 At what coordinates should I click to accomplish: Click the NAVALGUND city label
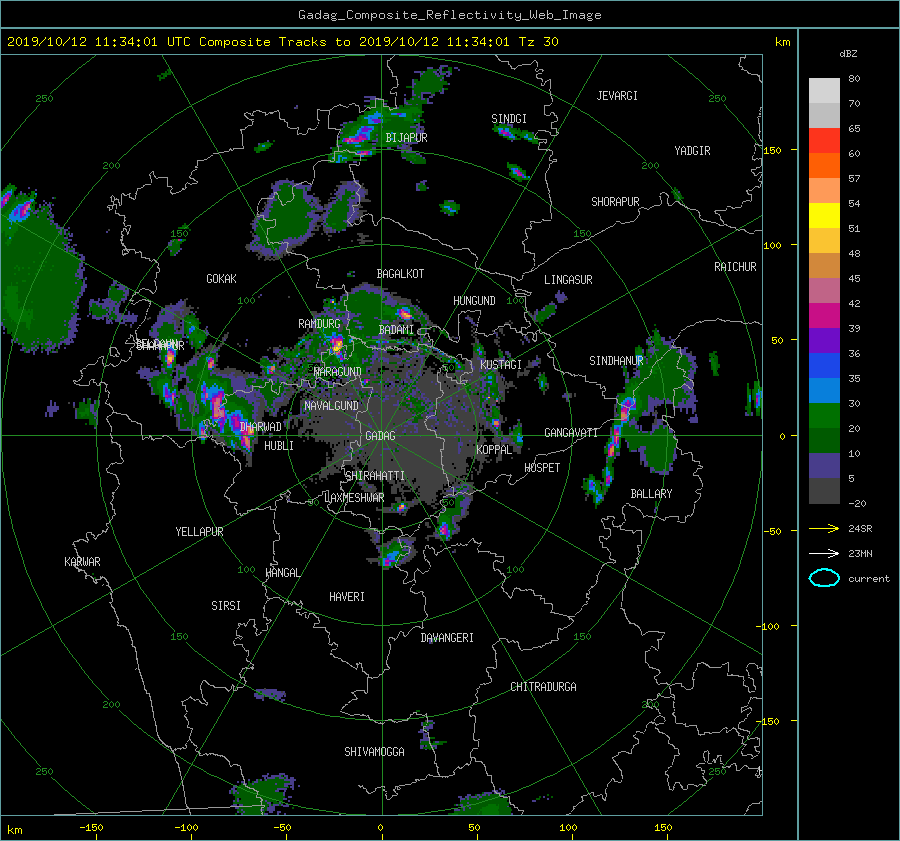(331, 406)
